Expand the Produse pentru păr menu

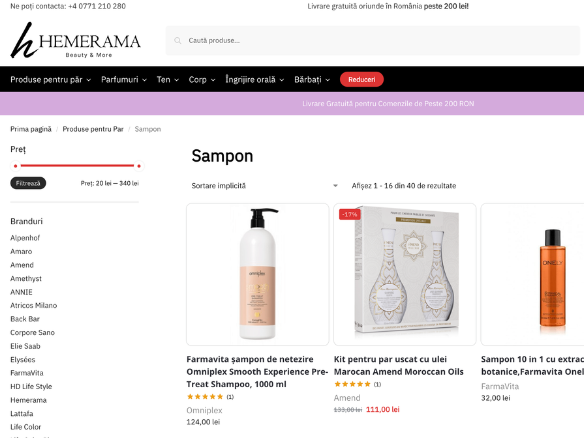tap(50, 79)
